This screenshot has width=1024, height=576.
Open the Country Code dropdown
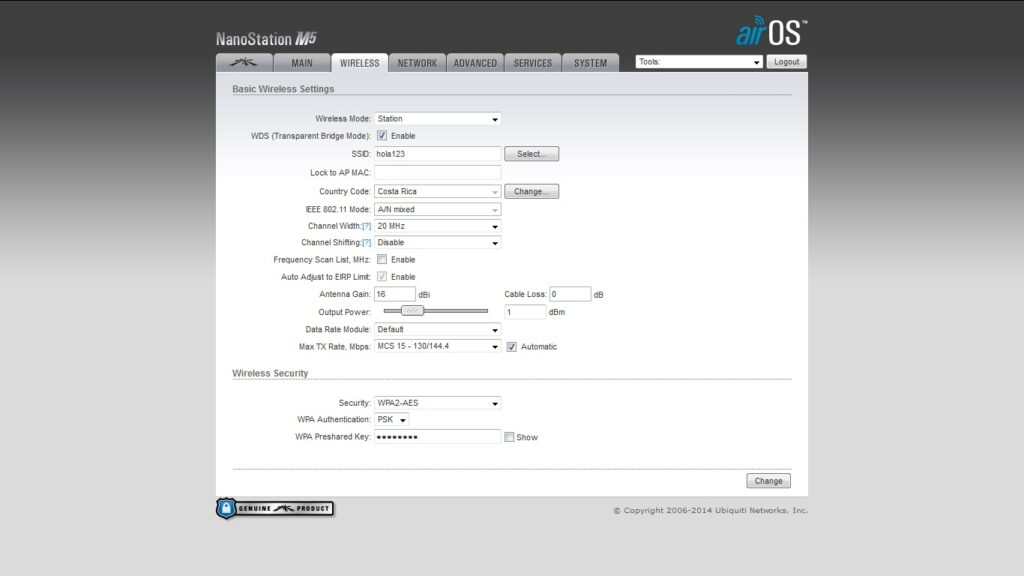[438, 191]
